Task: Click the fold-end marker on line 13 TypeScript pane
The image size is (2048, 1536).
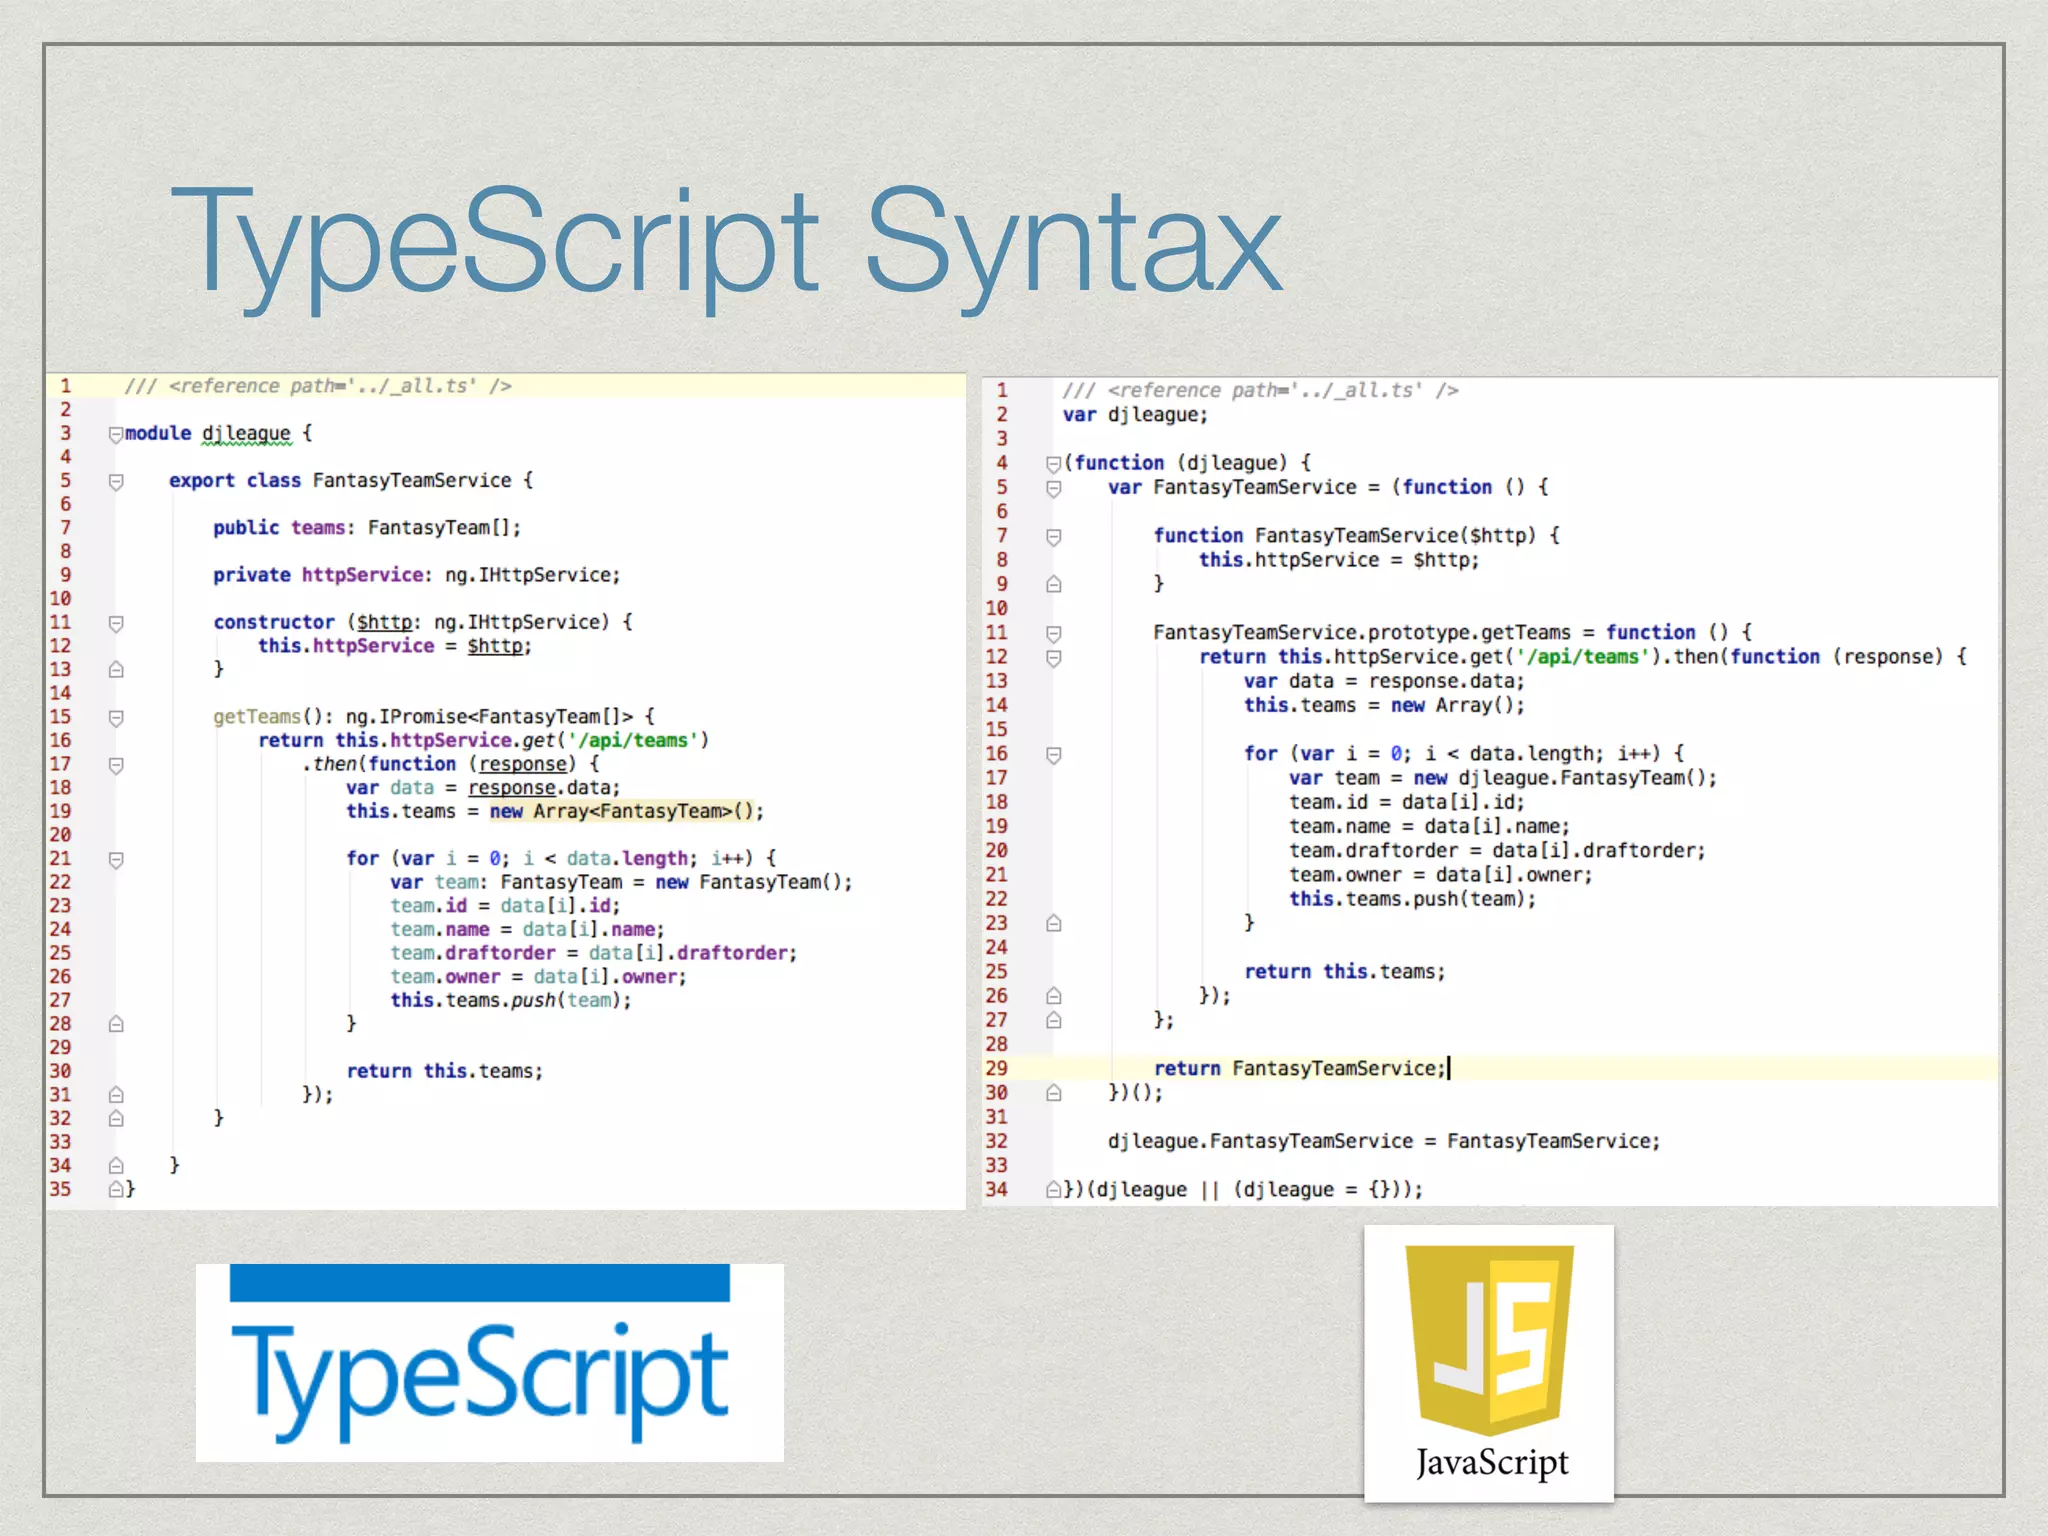Action: tap(117, 668)
